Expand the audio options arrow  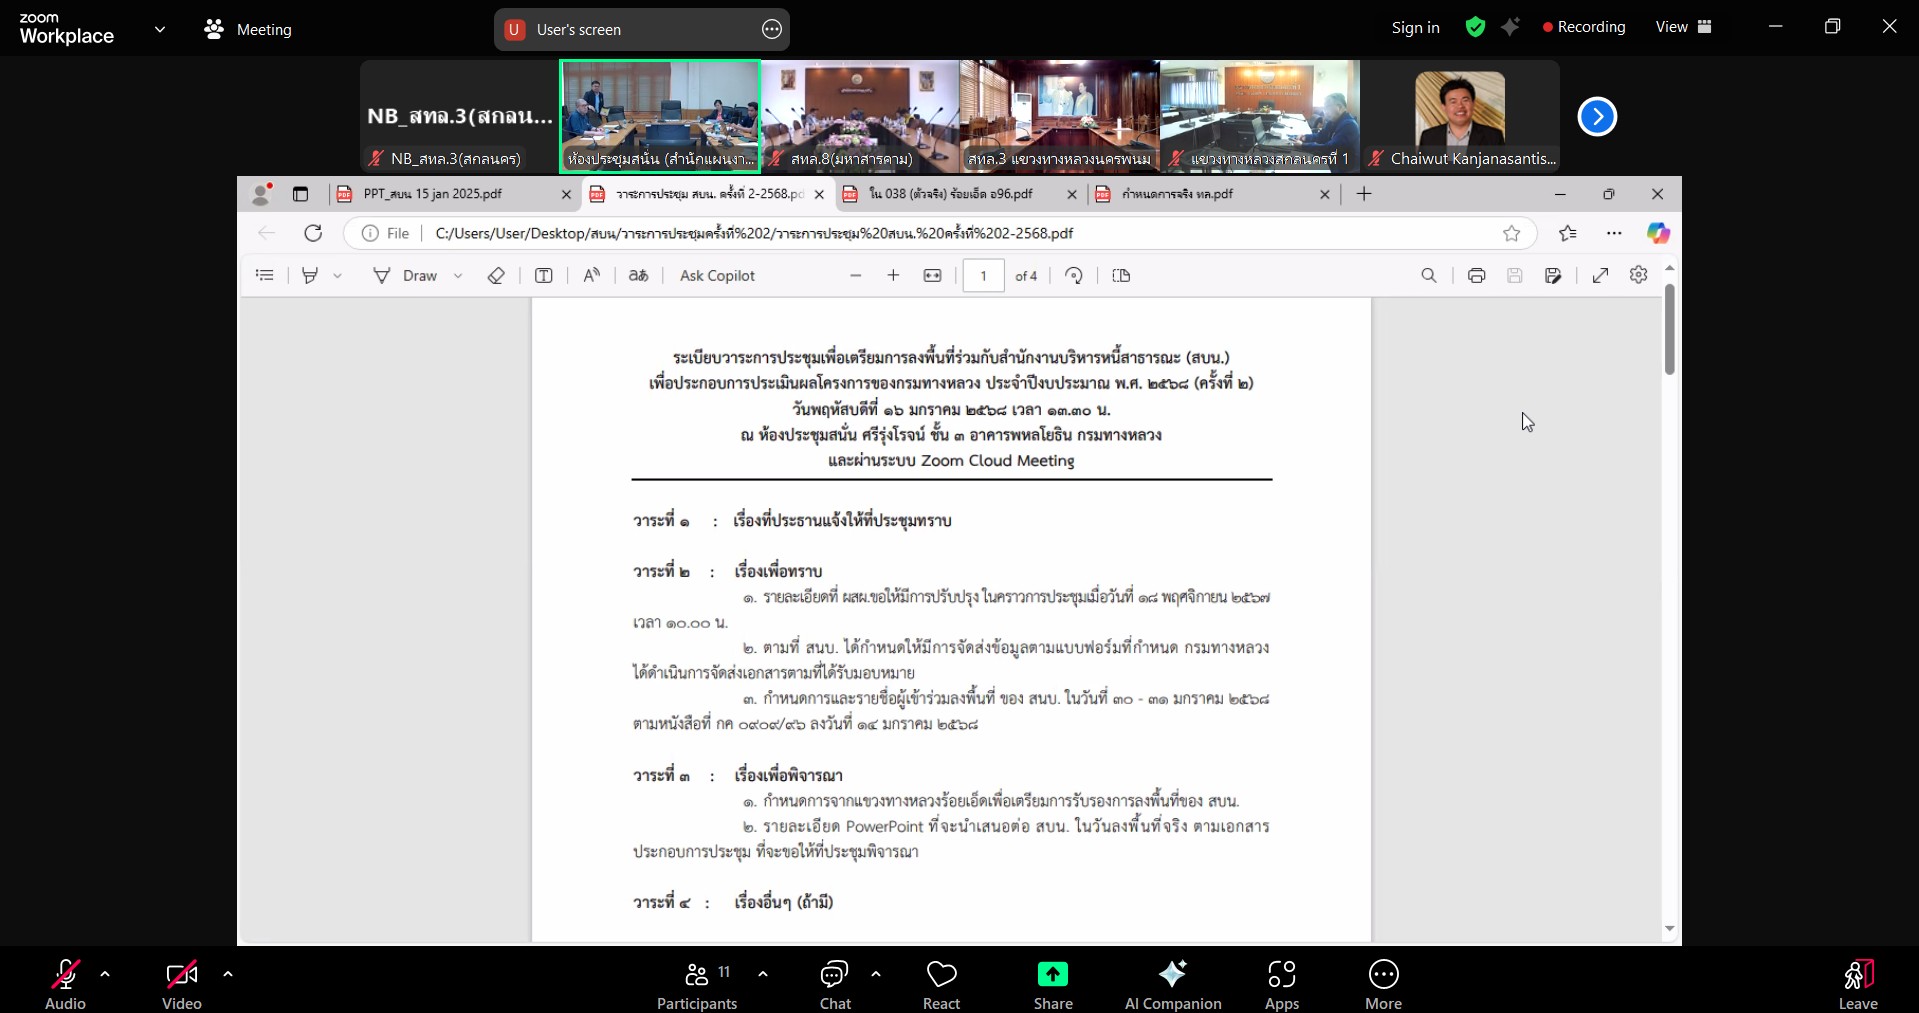pyautogui.click(x=105, y=974)
